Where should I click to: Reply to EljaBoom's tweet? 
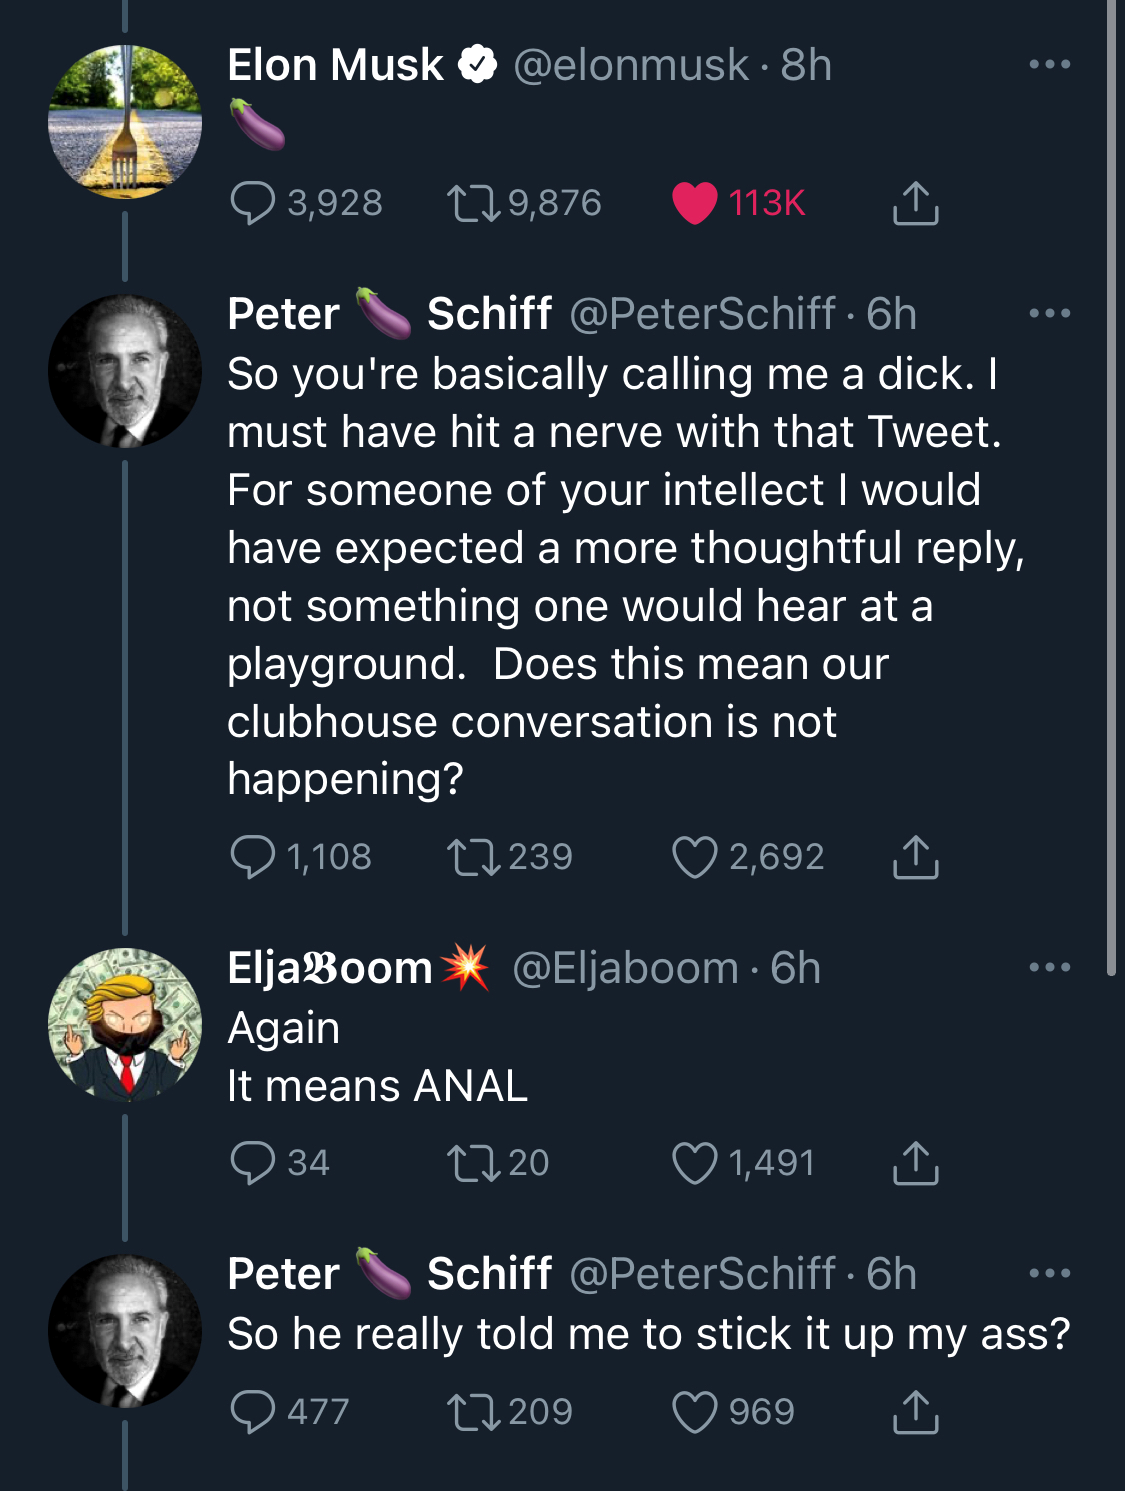(x=252, y=1163)
